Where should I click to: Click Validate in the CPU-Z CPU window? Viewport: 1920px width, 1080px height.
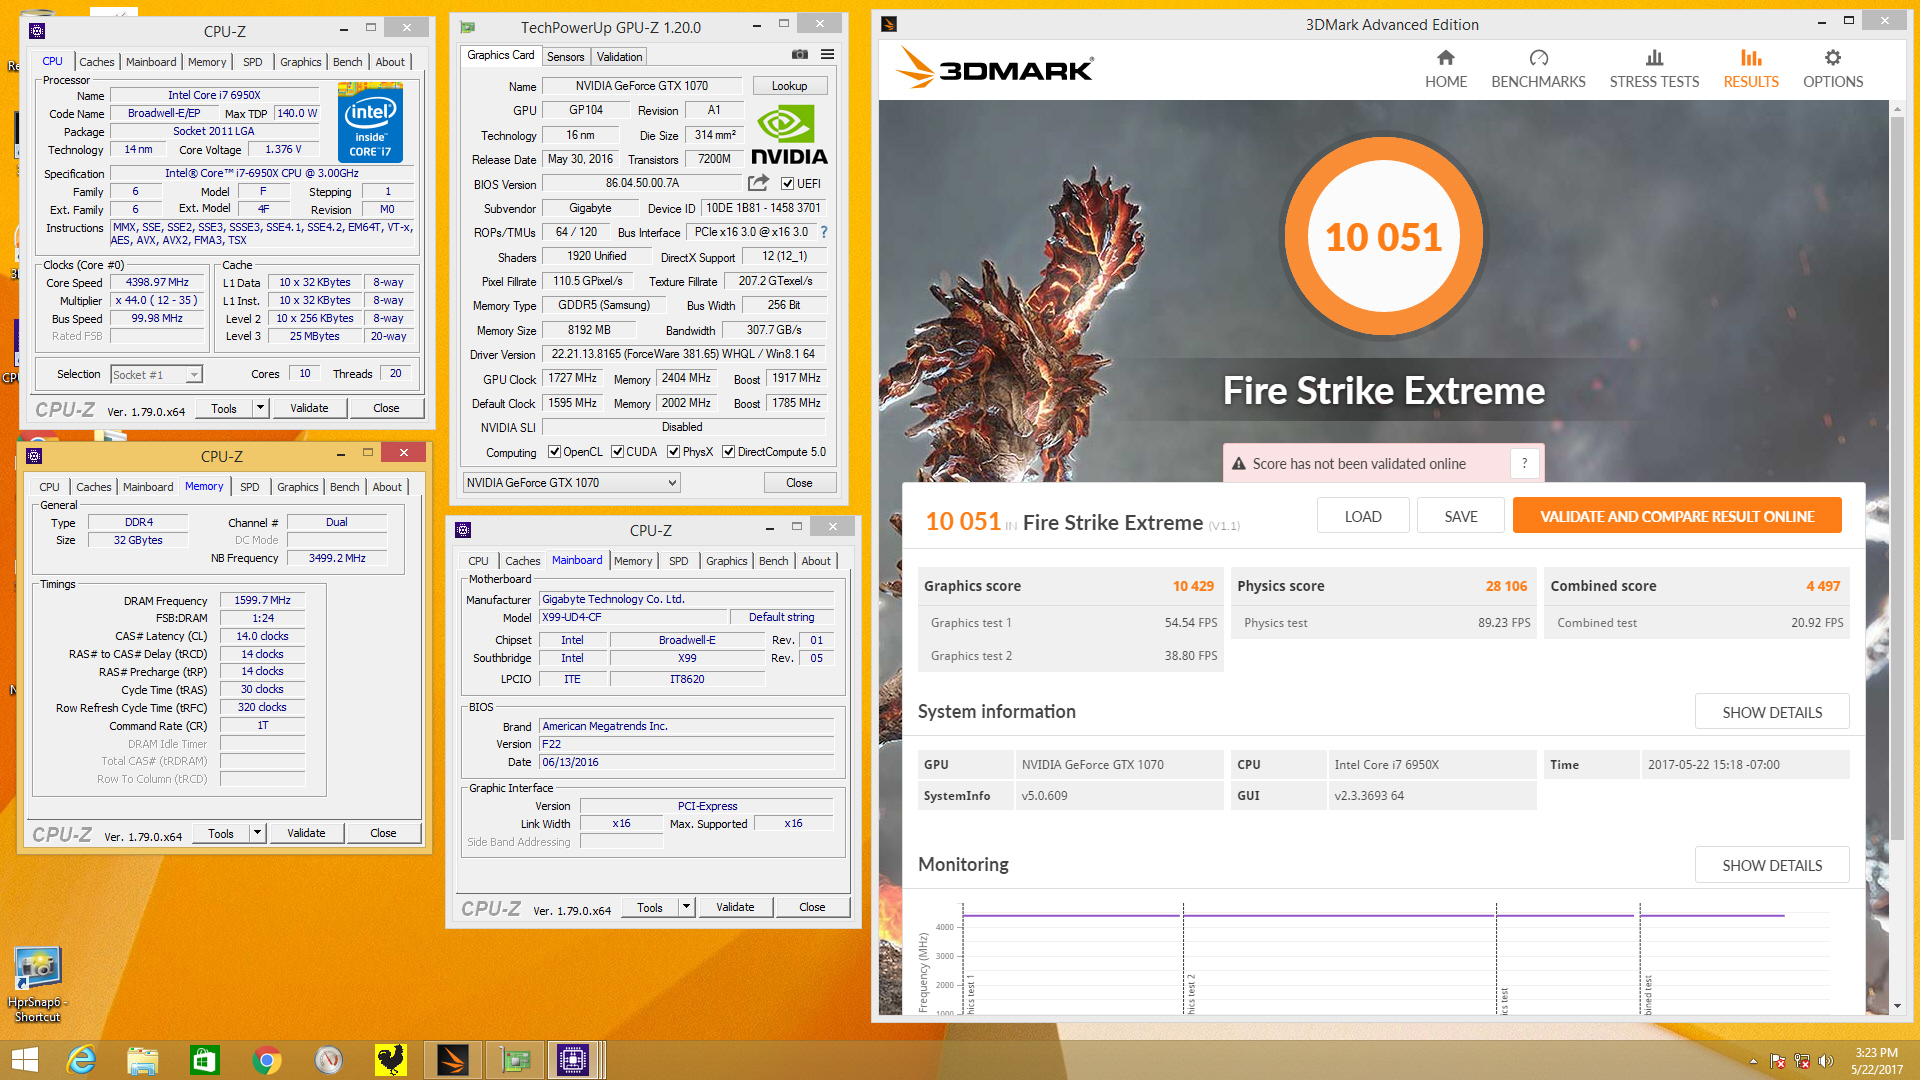point(309,408)
